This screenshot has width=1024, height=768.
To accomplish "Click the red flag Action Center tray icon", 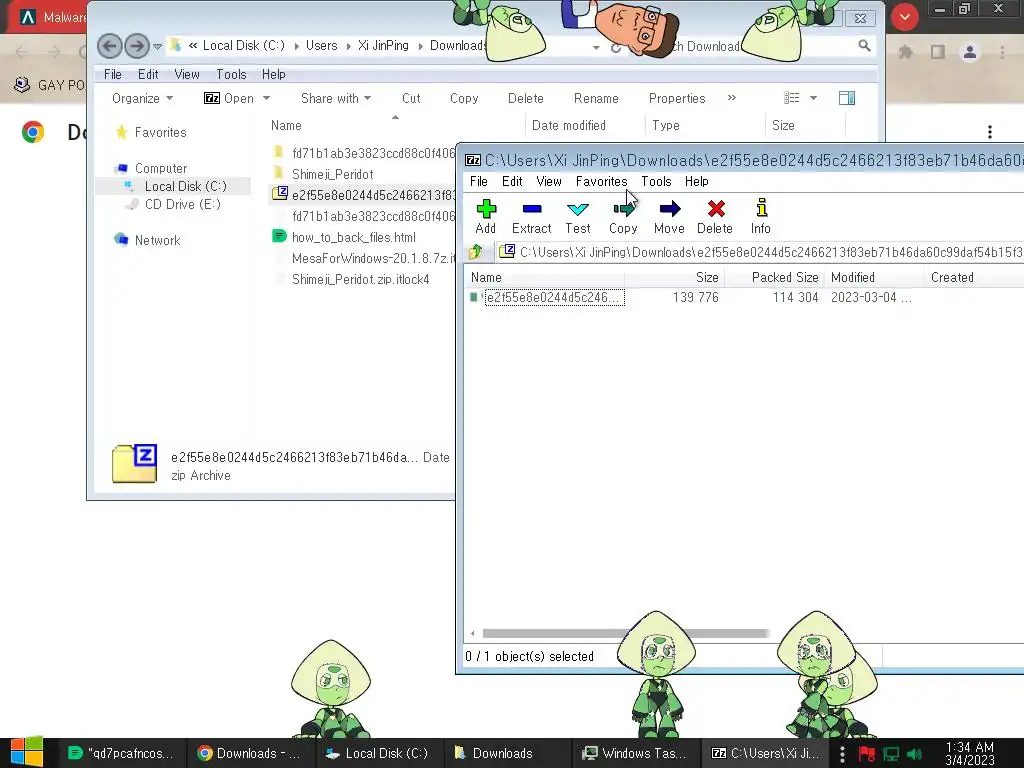I will coord(867,754).
